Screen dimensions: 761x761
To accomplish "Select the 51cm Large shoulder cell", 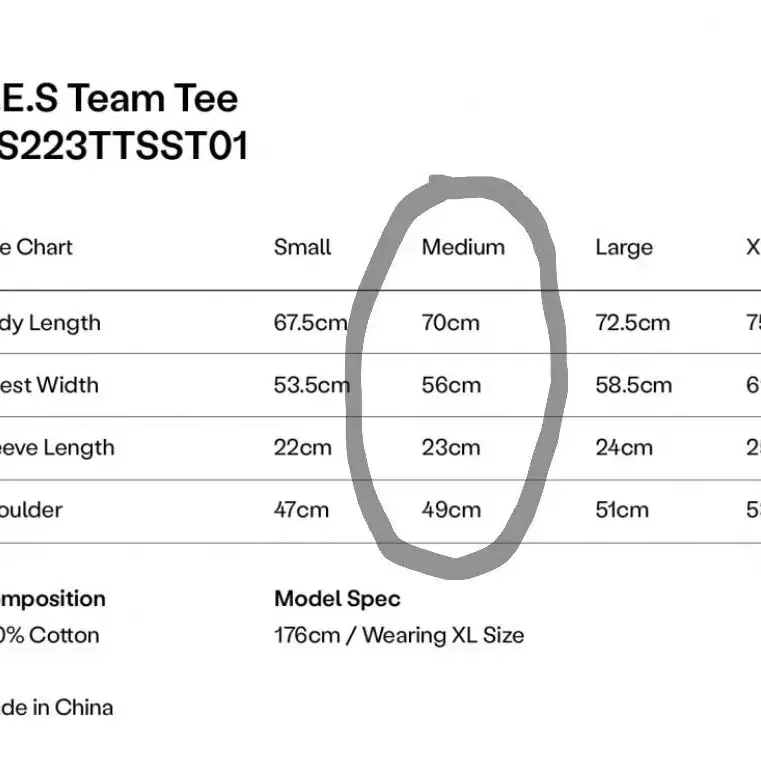I will pyautogui.click(x=622, y=510).
